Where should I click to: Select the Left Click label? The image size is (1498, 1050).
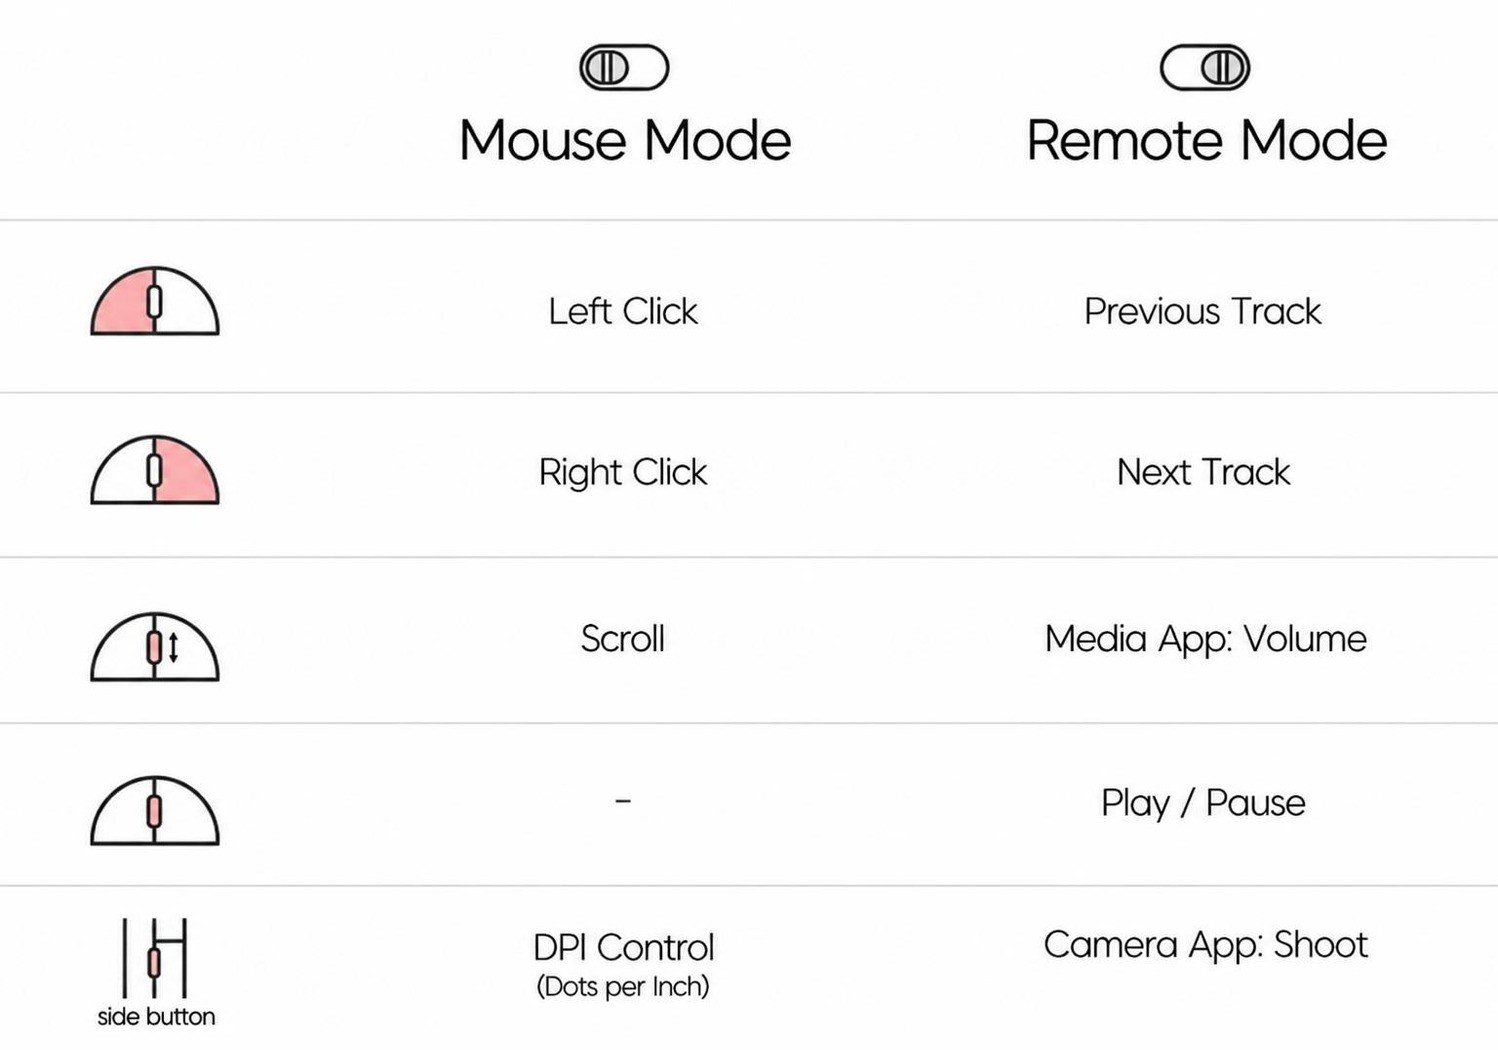623,311
